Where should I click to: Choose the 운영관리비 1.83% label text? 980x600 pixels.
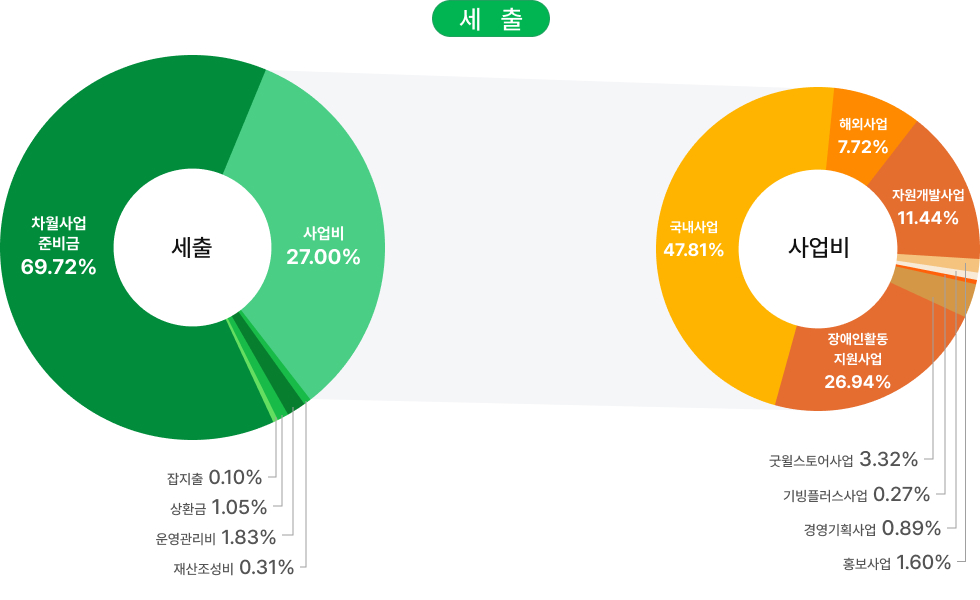tap(216, 538)
